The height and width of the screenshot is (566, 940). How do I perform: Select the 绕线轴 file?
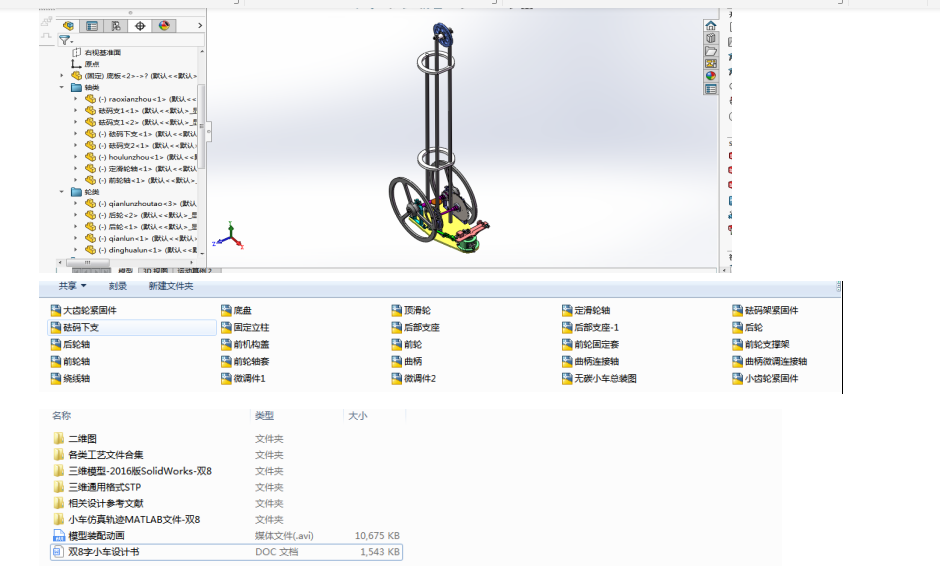pyautogui.click(x=70, y=378)
